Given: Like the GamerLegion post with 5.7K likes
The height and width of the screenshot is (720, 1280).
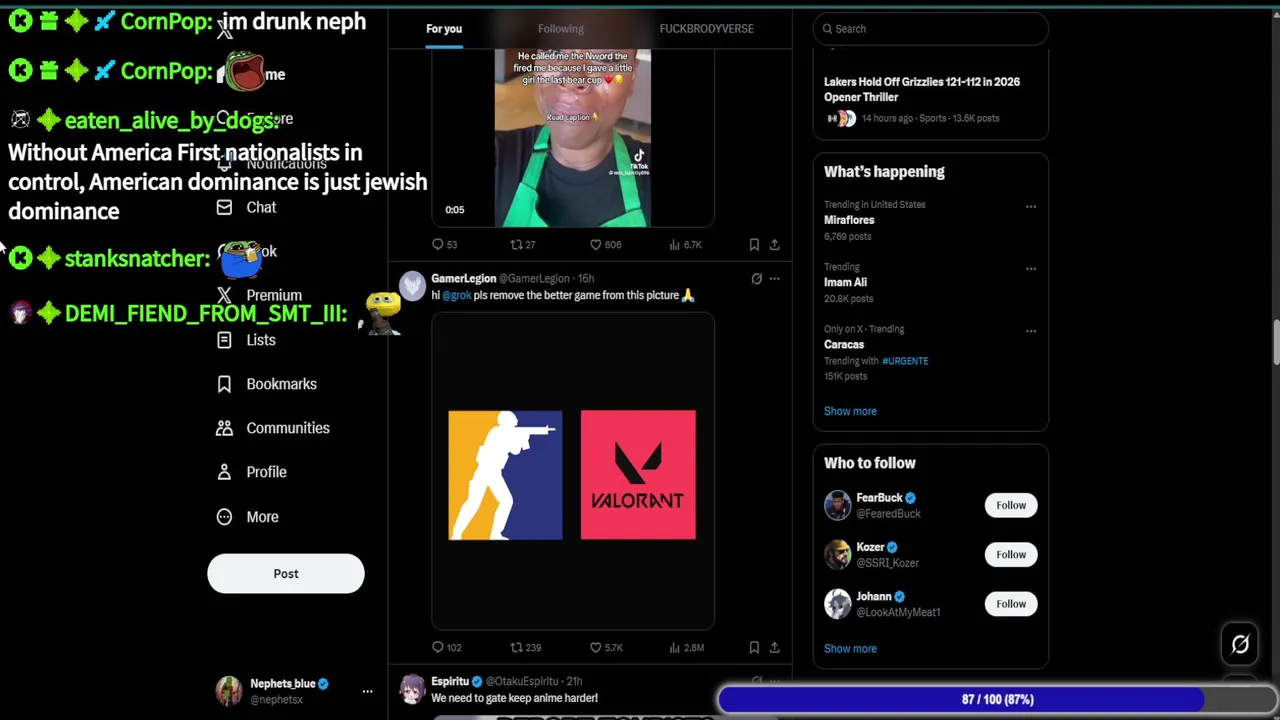Looking at the screenshot, I should tap(606, 648).
